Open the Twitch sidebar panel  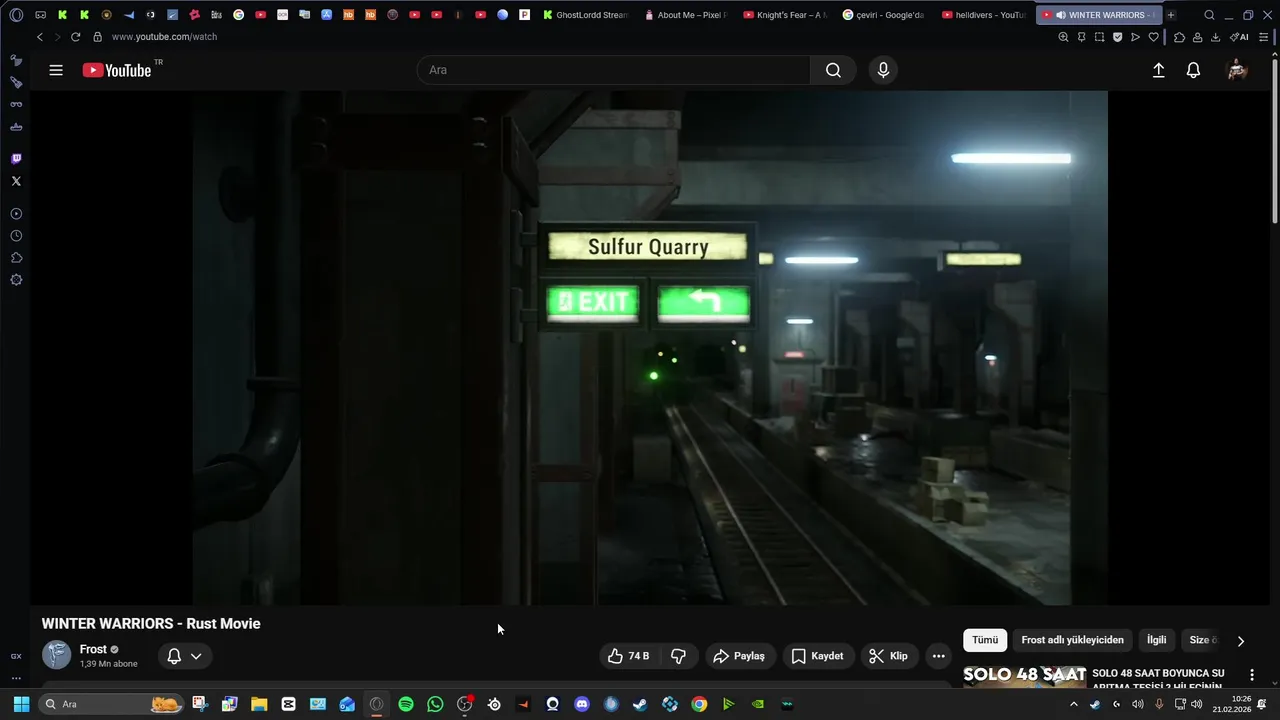pyautogui.click(x=16, y=159)
